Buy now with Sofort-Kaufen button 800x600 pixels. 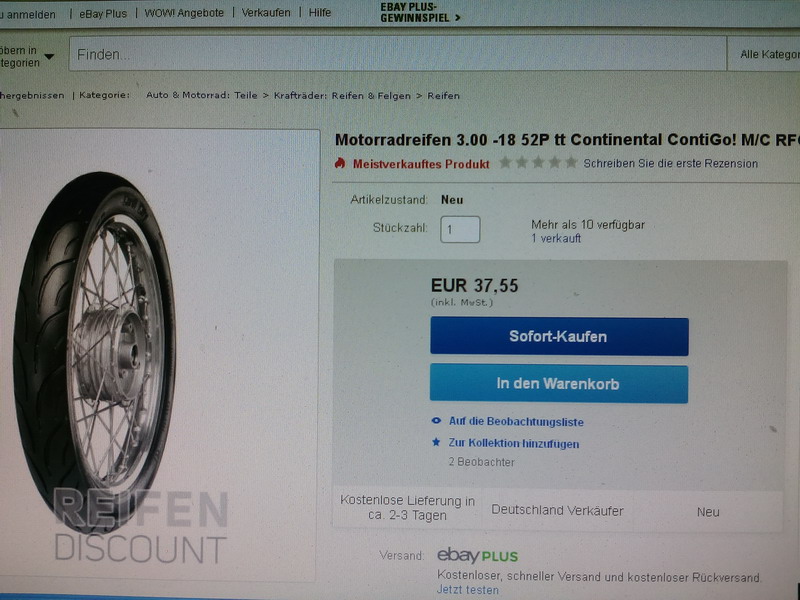(x=559, y=336)
